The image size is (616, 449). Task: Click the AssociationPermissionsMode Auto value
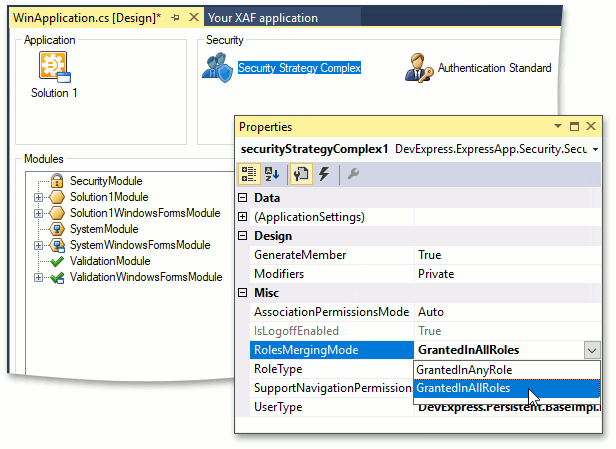431,312
